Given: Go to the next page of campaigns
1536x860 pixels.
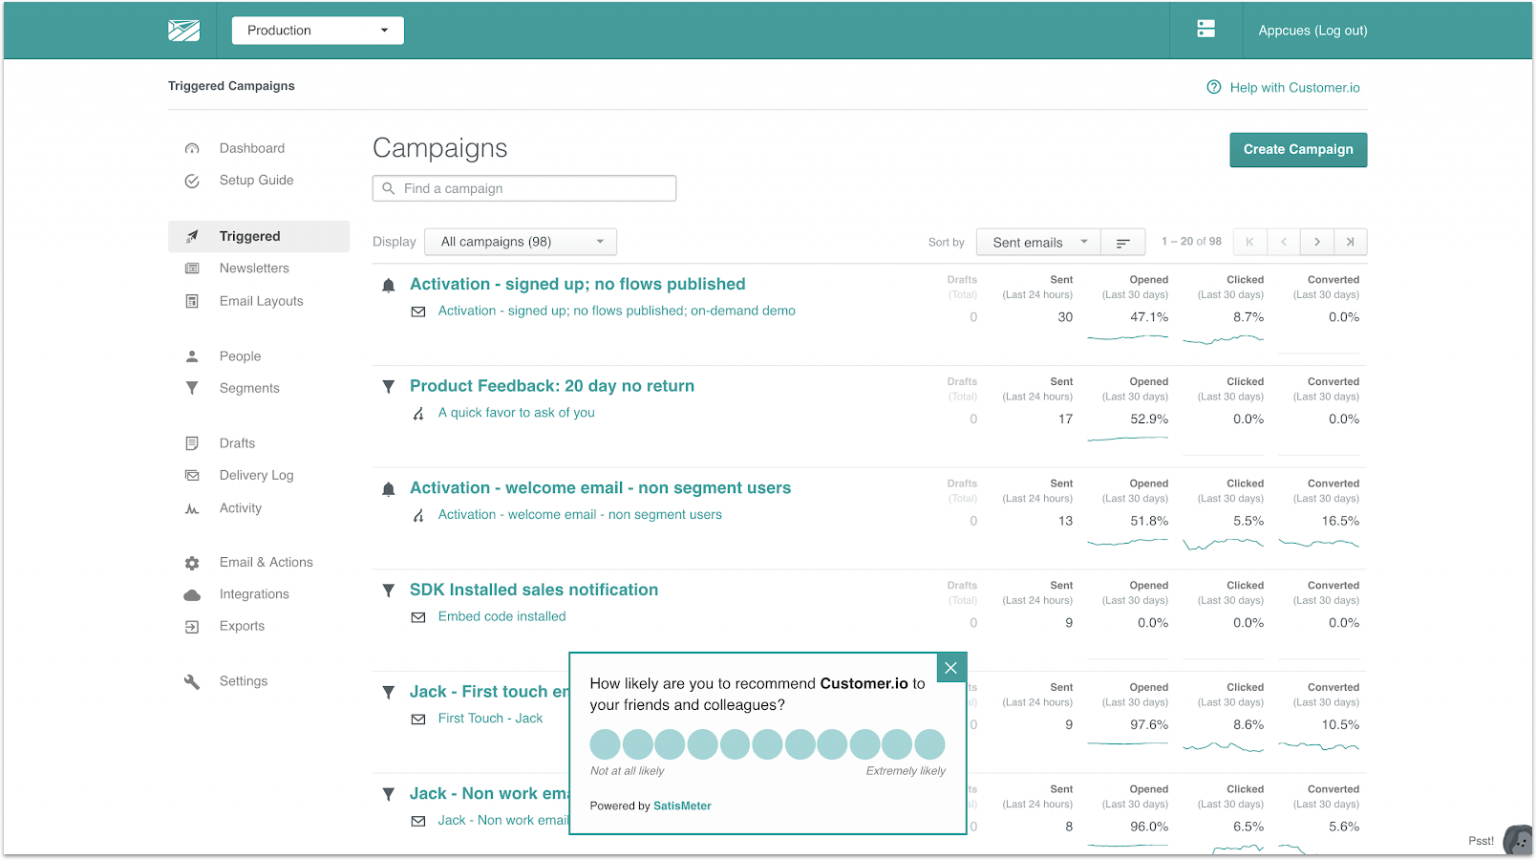Looking at the screenshot, I should click(1317, 241).
